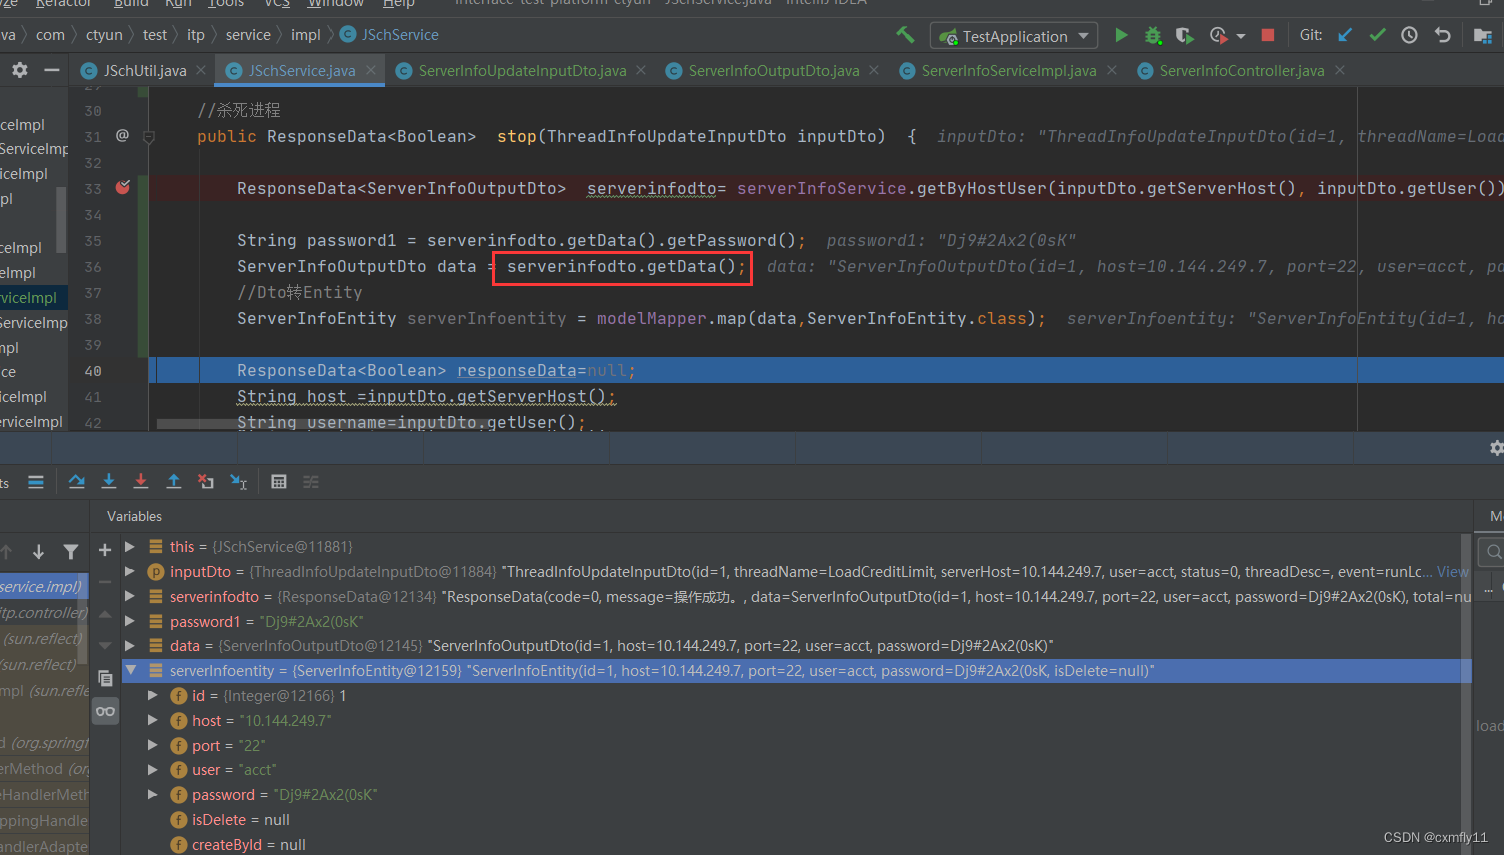Viewport: 1504px width, 855px height.
Task: Commit changes via green checkmark Git icon
Action: (1377, 35)
